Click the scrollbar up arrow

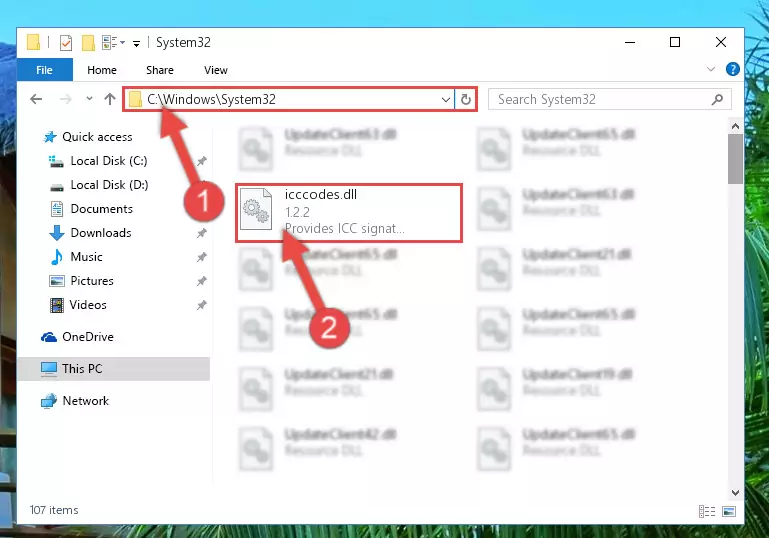(735, 127)
